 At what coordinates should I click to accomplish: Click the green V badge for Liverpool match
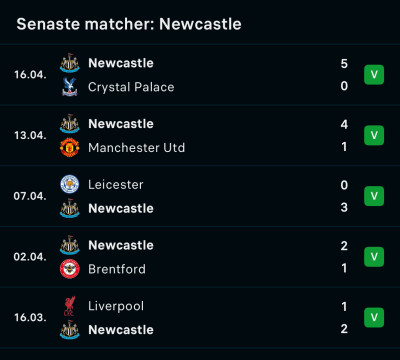[374, 317]
